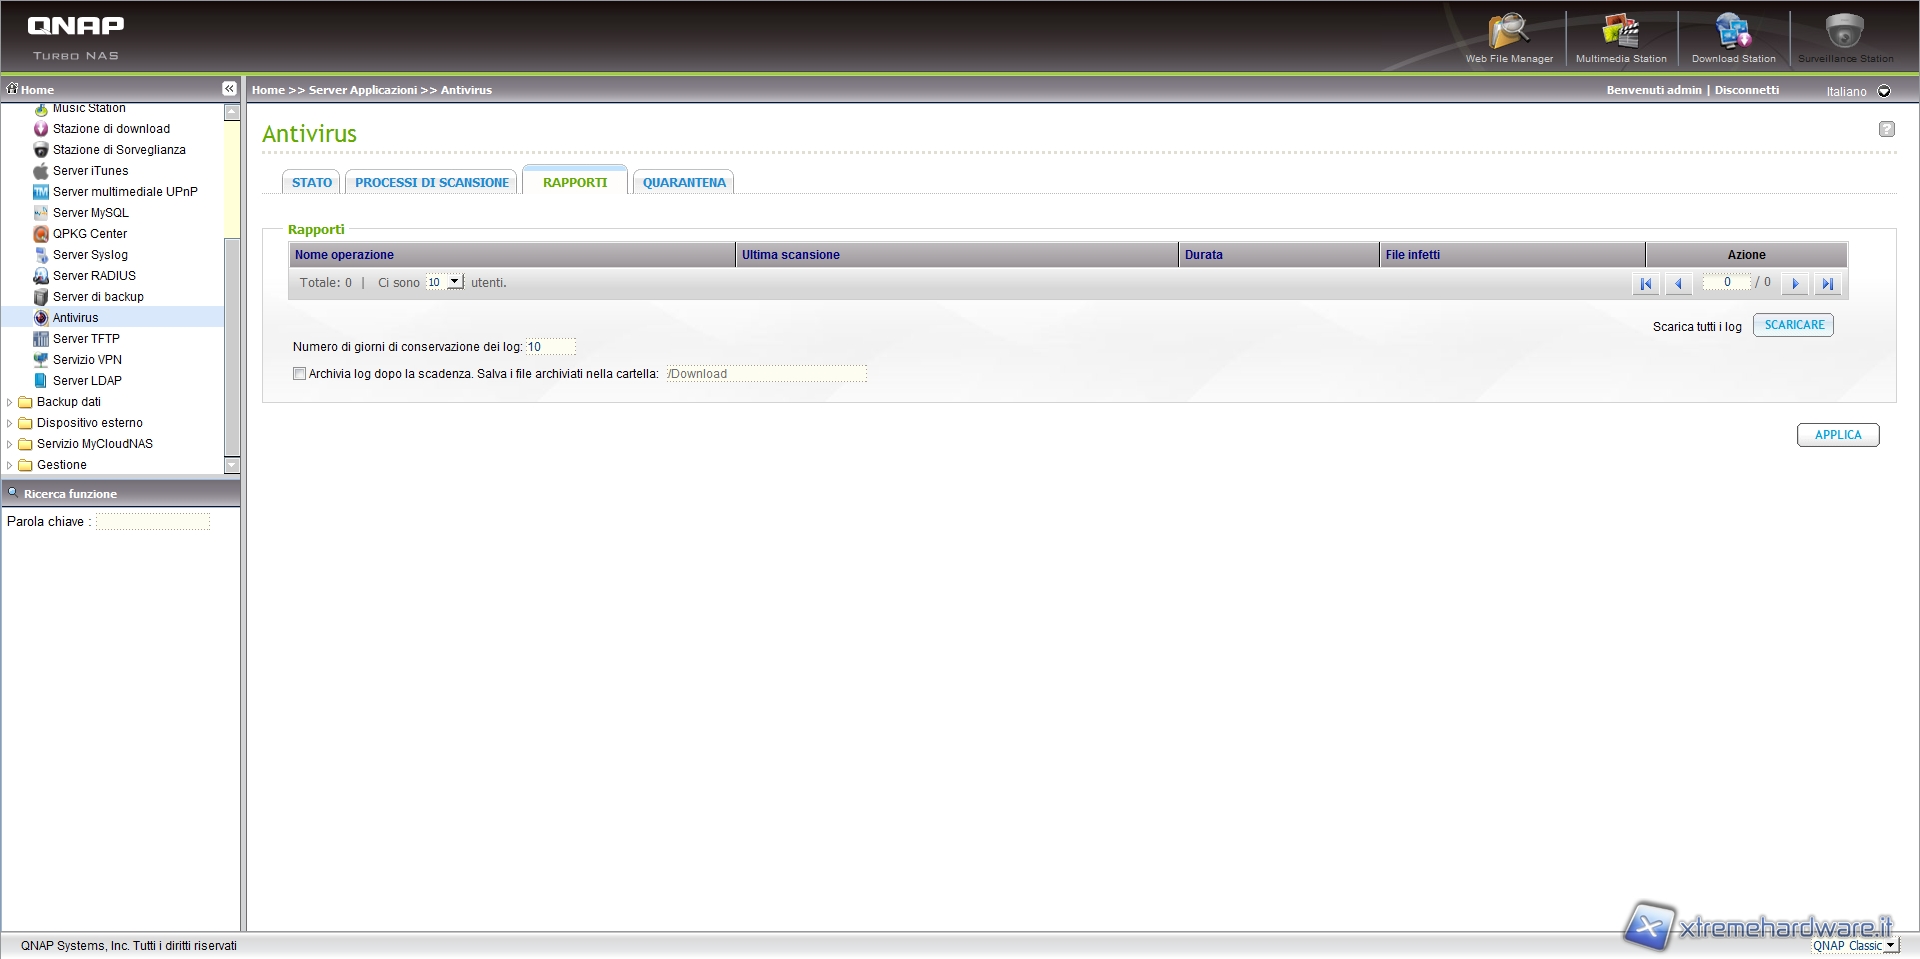Go to the next page arrow
The image size is (1920, 959).
pos(1795,284)
